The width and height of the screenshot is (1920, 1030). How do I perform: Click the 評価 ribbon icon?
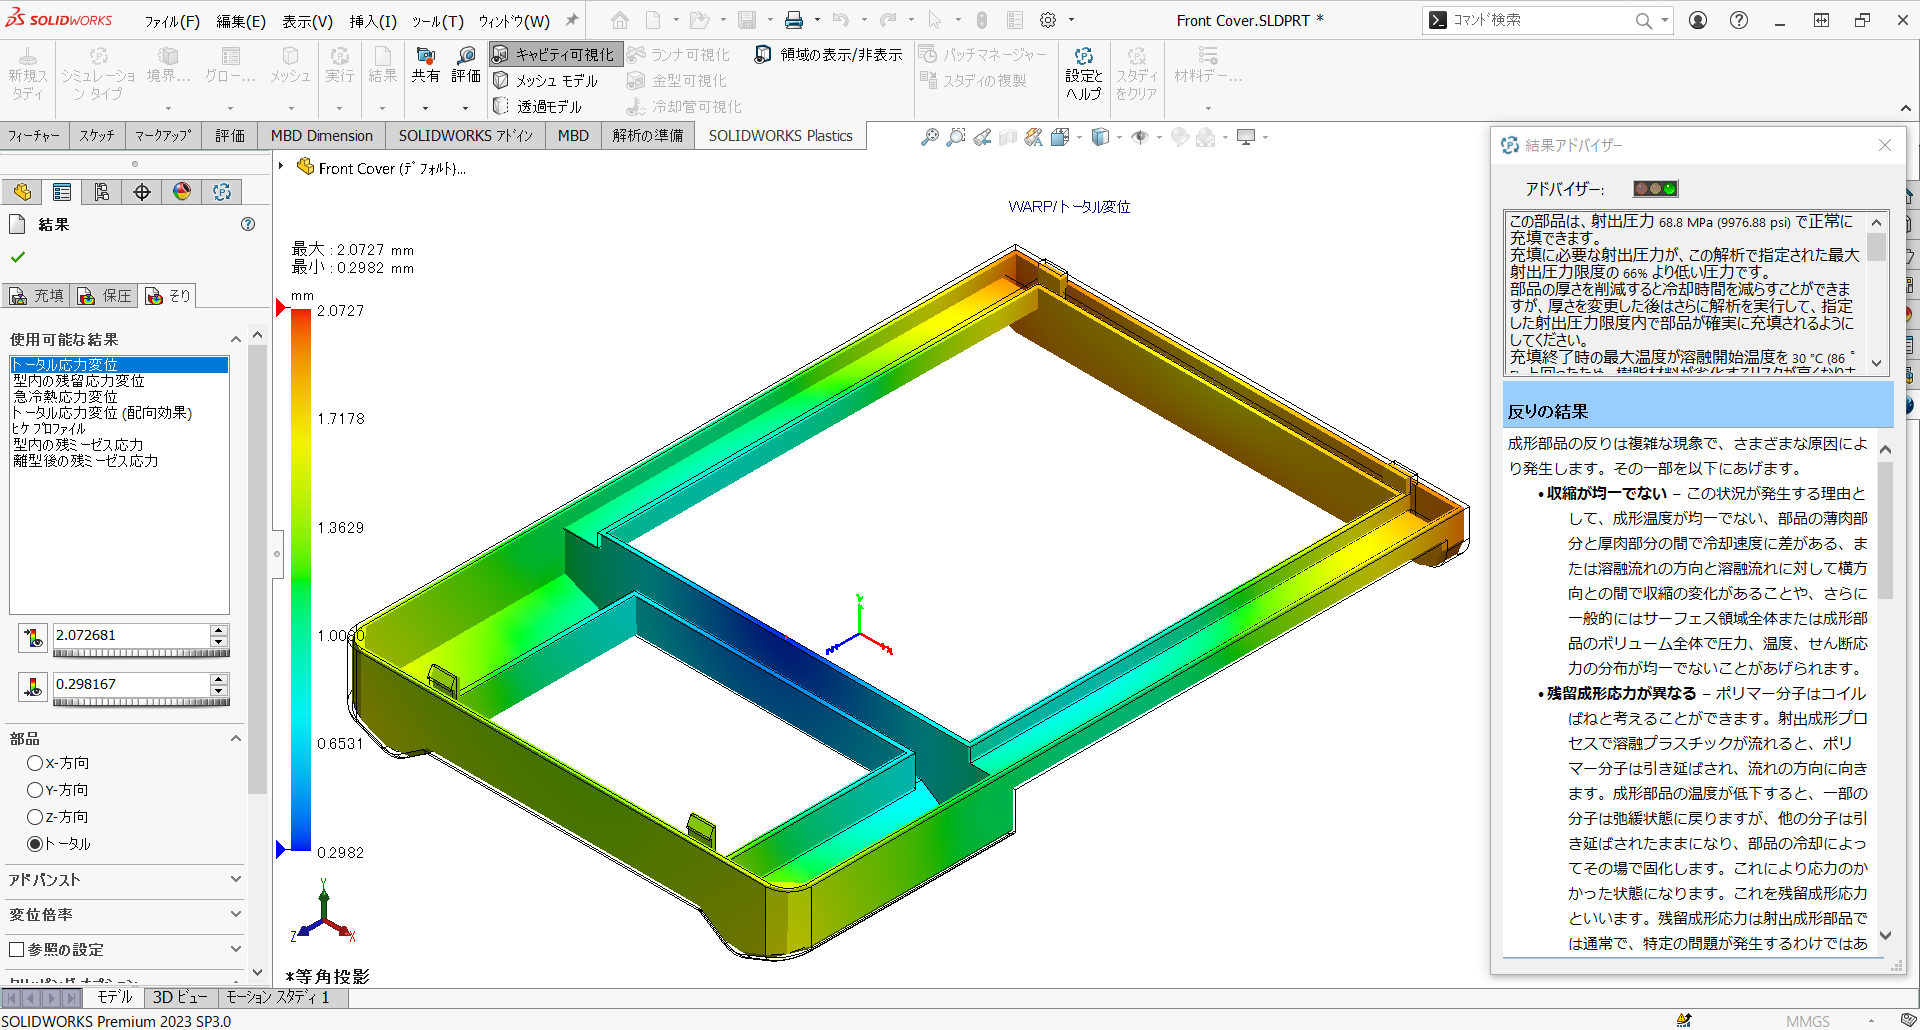[466, 64]
